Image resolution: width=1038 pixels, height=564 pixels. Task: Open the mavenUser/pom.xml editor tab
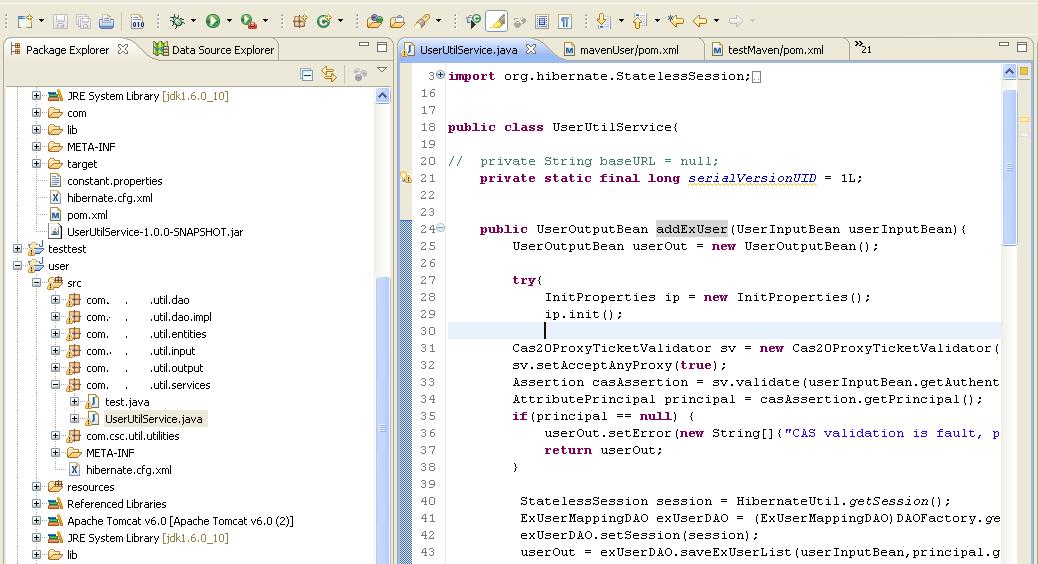click(x=622, y=50)
